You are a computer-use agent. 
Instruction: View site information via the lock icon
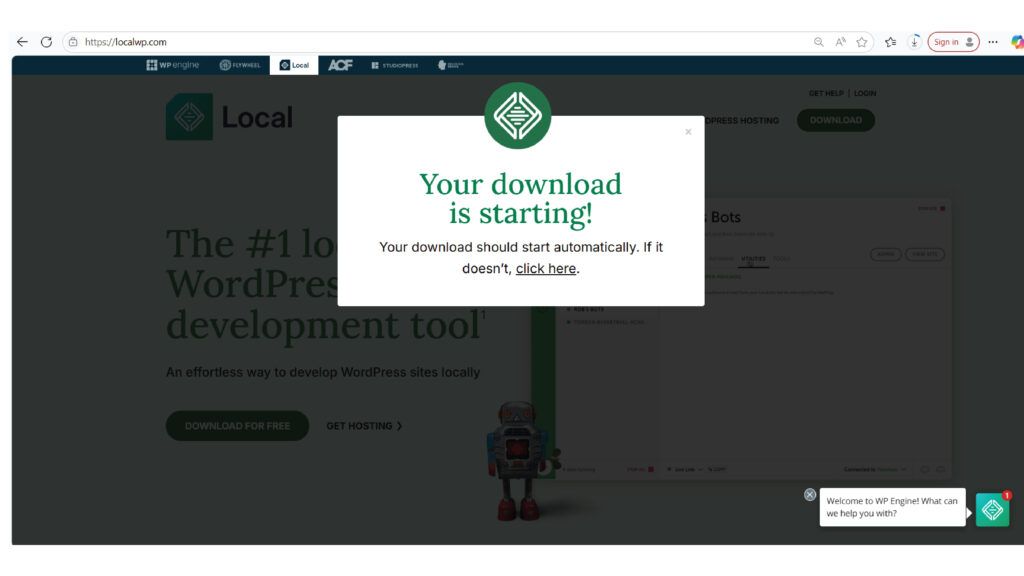[73, 42]
